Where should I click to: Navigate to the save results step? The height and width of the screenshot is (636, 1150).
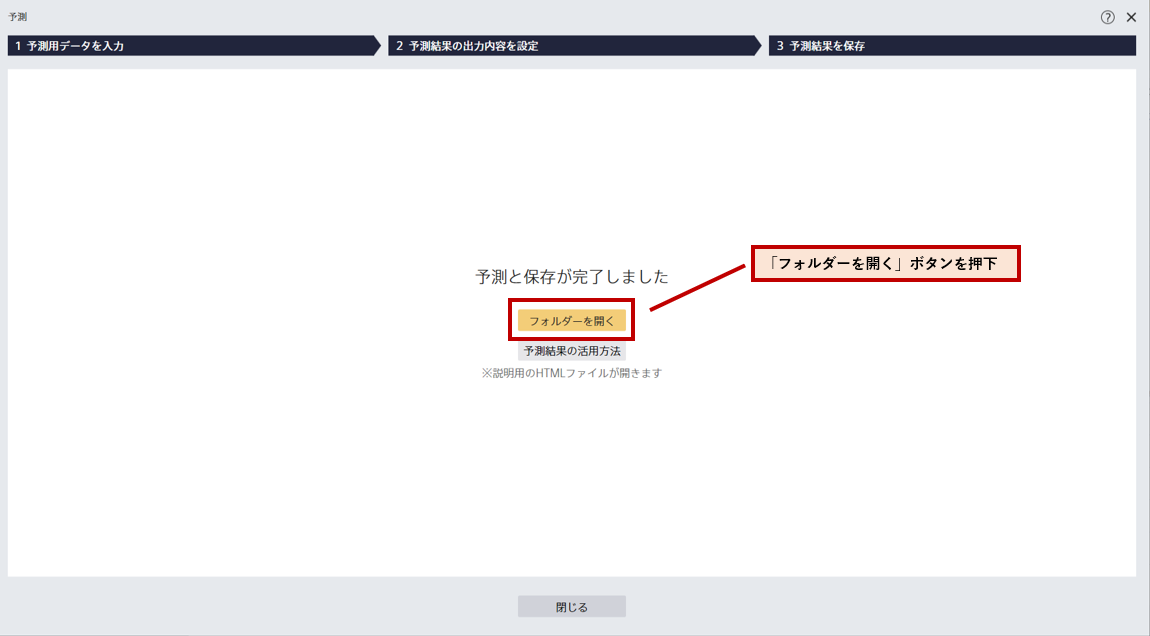(950, 45)
